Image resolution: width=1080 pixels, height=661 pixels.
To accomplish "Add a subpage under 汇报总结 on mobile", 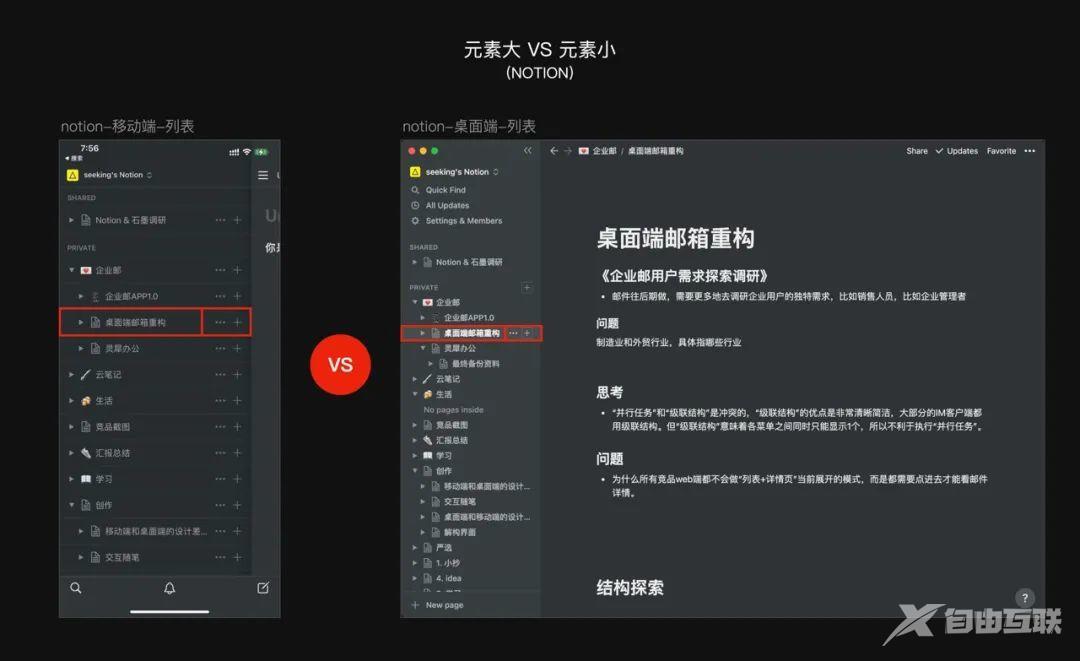I will [x=237, y=453].
